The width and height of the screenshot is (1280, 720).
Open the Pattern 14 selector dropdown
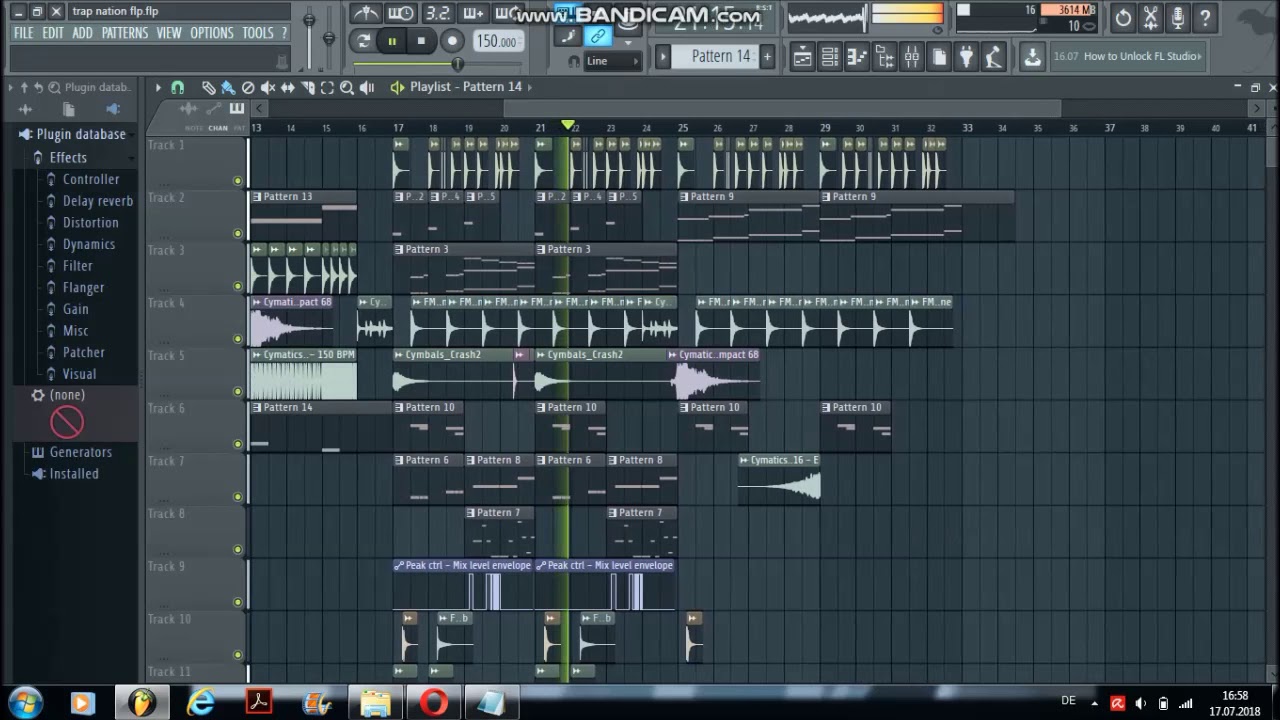[x=721, y=56]
